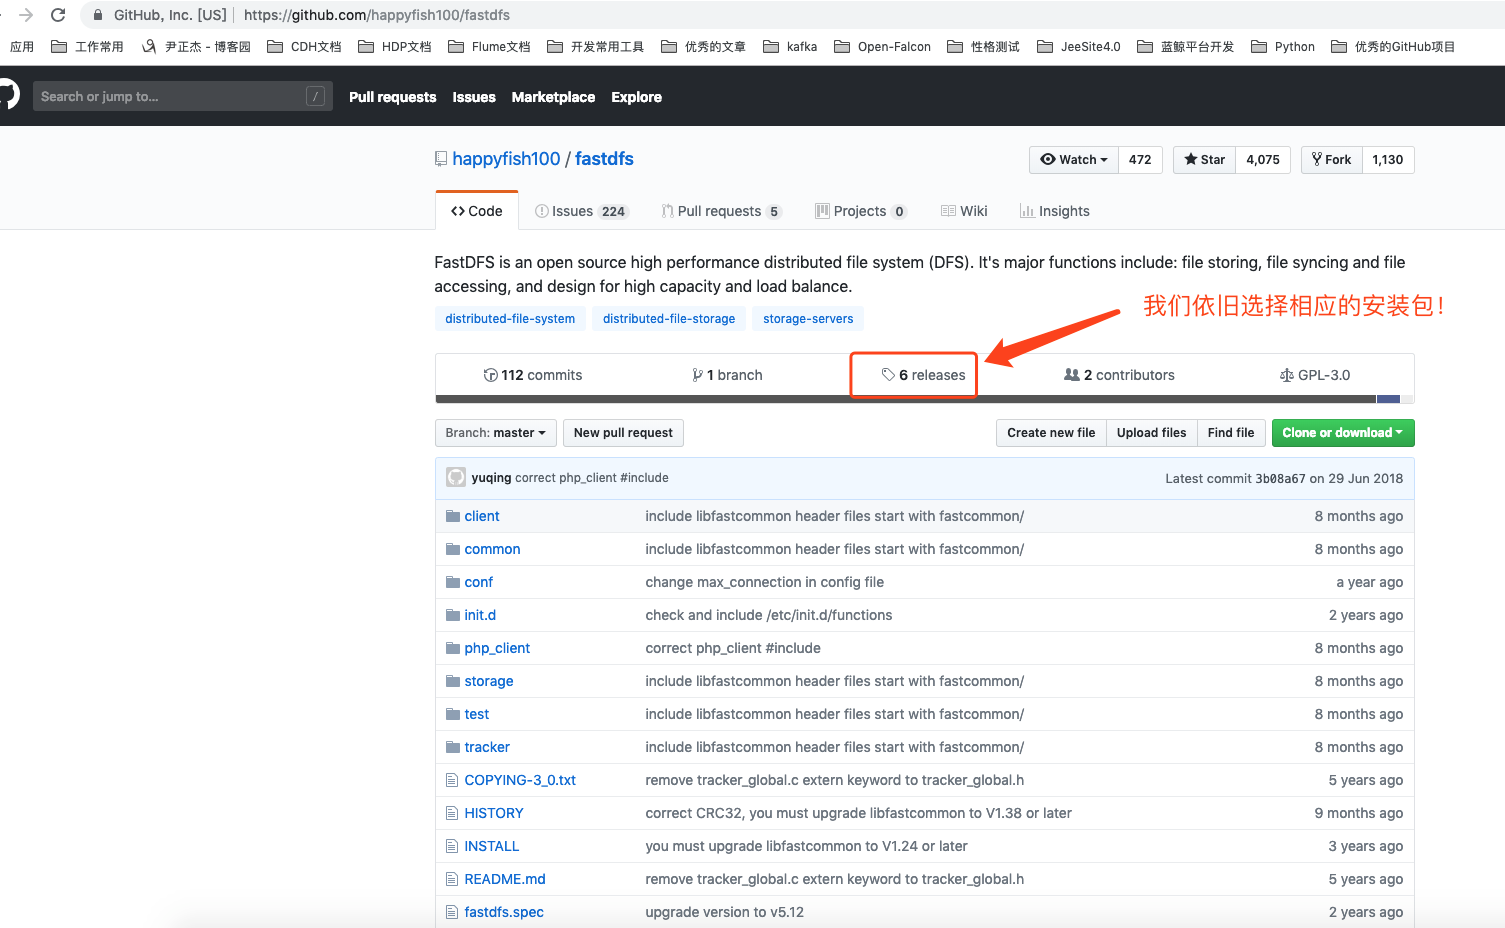Click New pull request button
This screenshot has height=928, width=1505.
[623, 433]
